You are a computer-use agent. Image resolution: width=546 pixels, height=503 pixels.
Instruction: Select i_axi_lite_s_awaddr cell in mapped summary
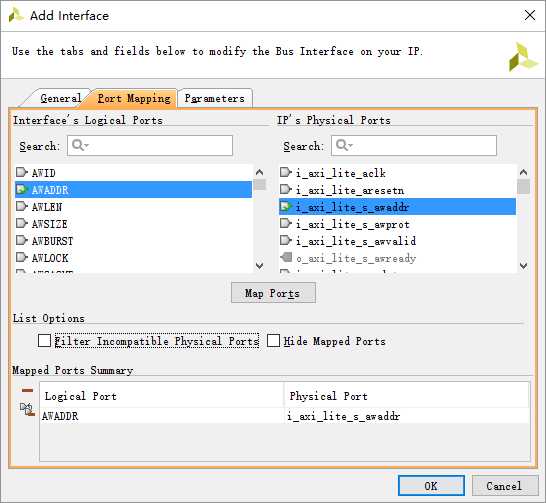click(407, 416)
